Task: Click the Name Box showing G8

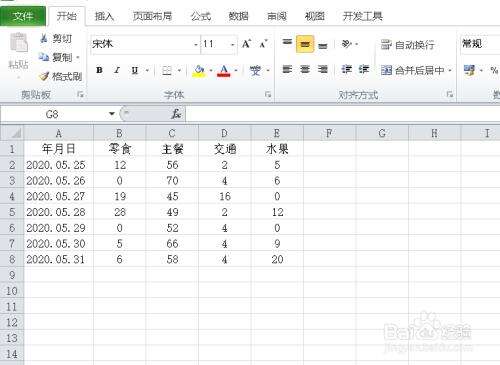Action: pyautogui.click(x=53, y=114)
